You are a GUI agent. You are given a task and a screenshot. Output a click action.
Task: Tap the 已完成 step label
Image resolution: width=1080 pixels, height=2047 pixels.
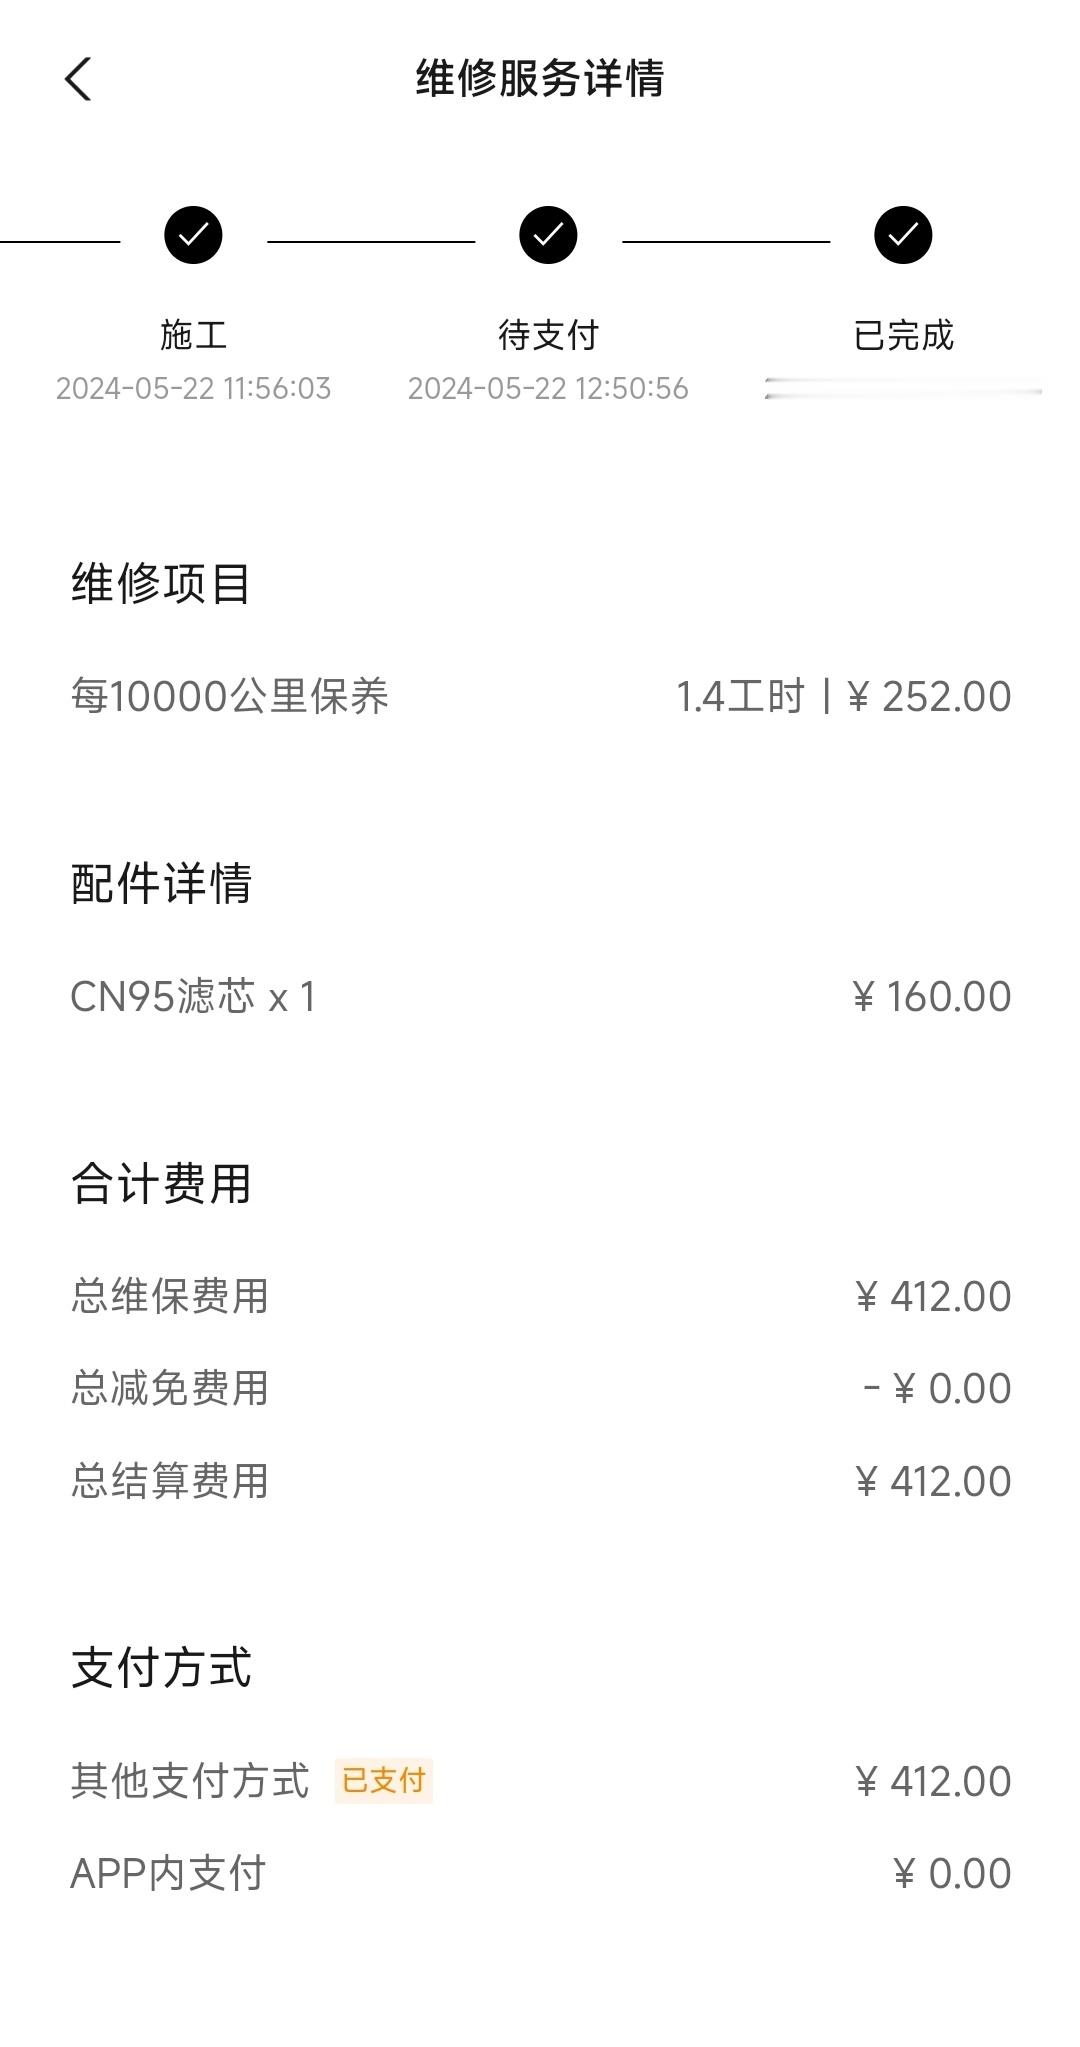903,335
